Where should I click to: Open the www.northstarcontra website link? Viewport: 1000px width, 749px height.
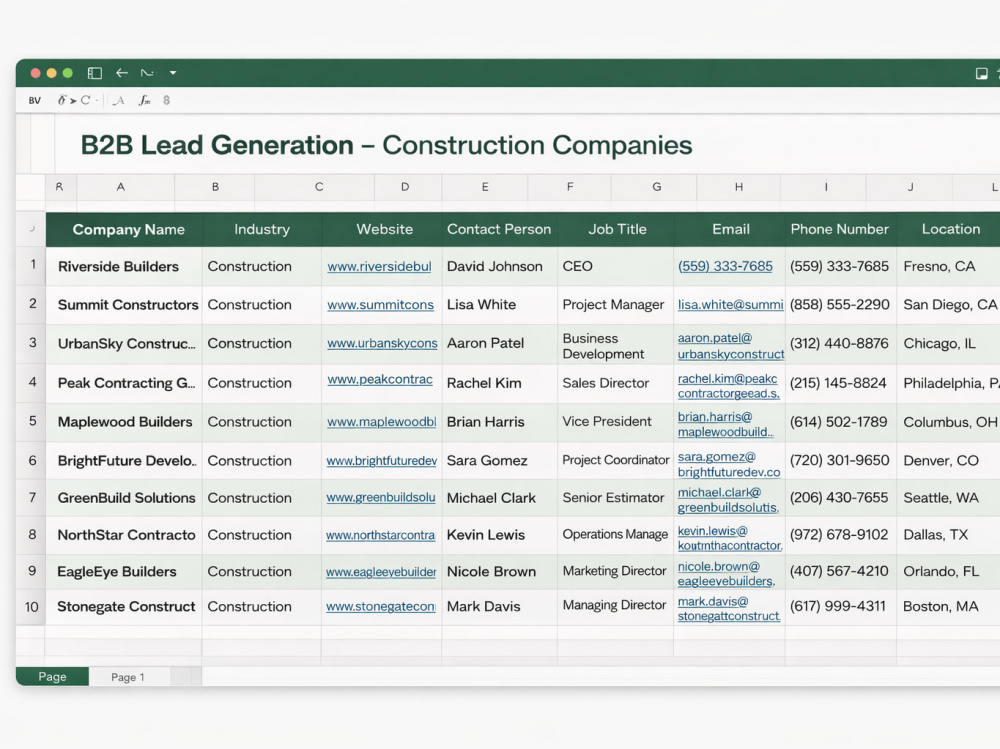click(381, 535)
